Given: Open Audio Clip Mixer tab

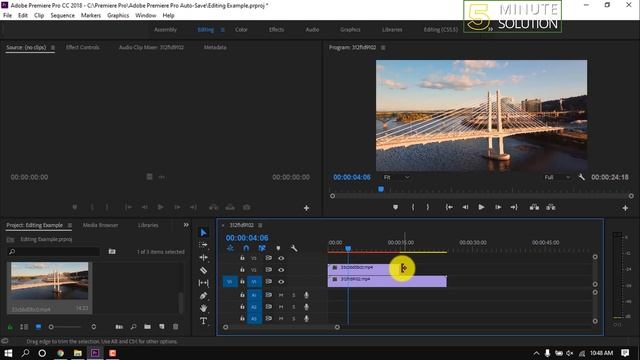Looking at the screenshot, I should (151, 48).
